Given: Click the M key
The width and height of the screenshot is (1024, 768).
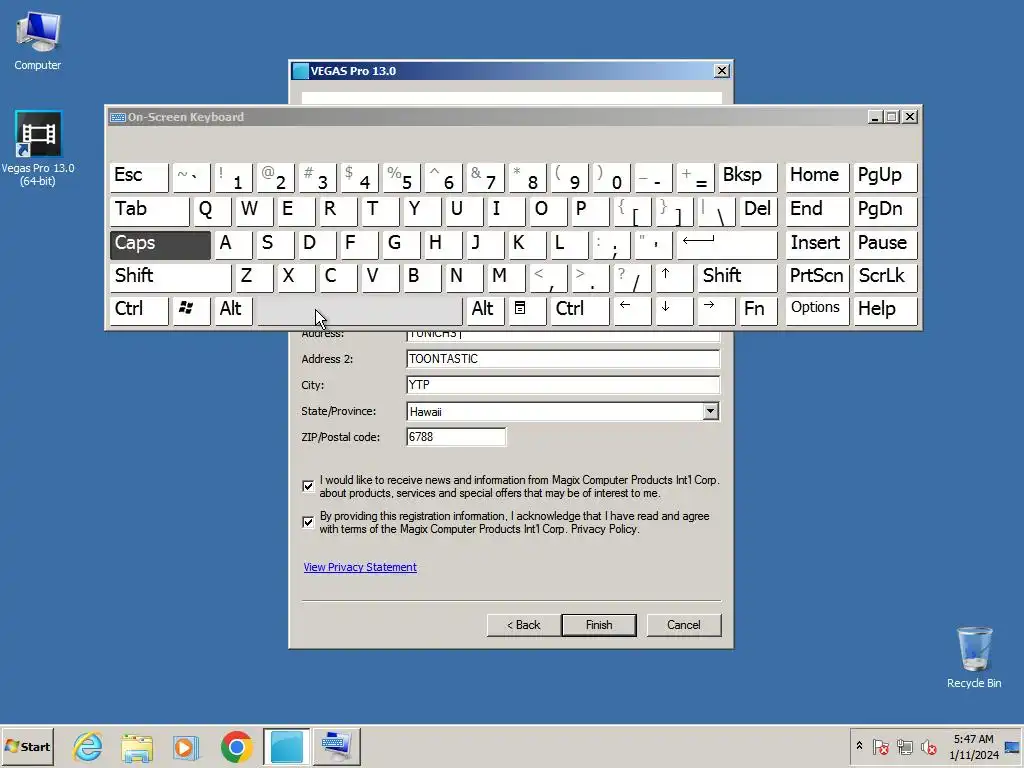Looking at the screenshot, I should pos(505,278).
